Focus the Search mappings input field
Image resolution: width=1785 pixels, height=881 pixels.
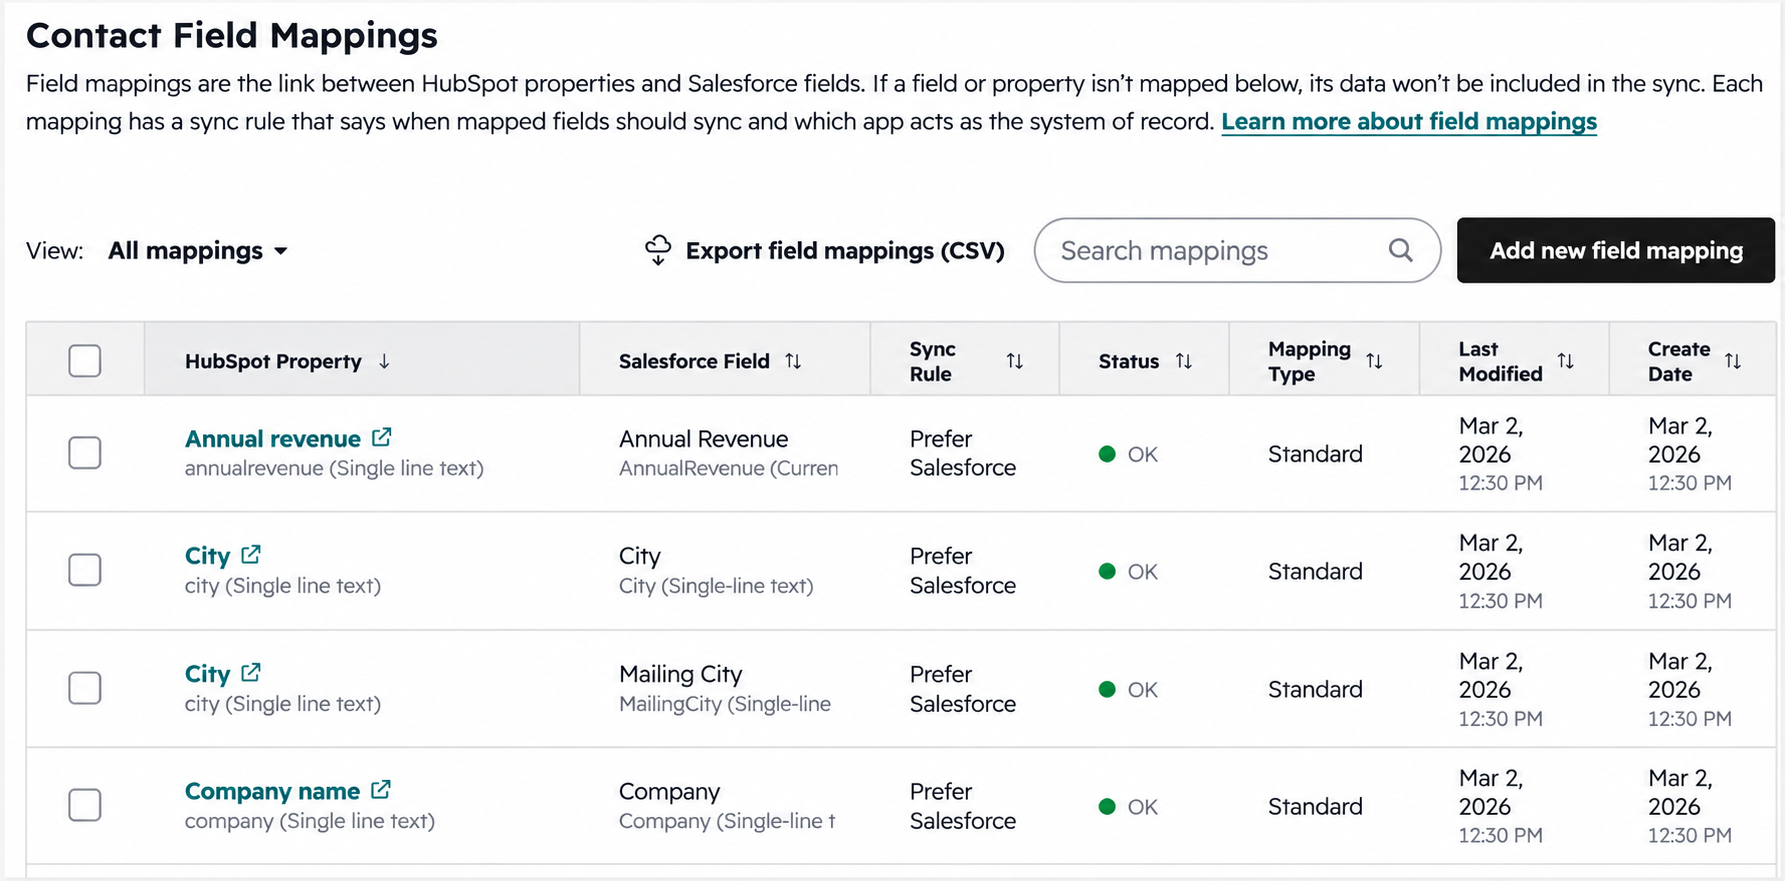point(1237,250)
